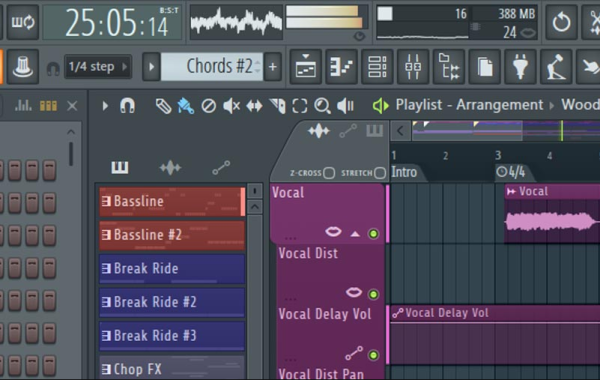Image resolution: width=600 pixels, height=380 pixels.
Task: Add a new pattern with plus button
Action: [272, 67]
